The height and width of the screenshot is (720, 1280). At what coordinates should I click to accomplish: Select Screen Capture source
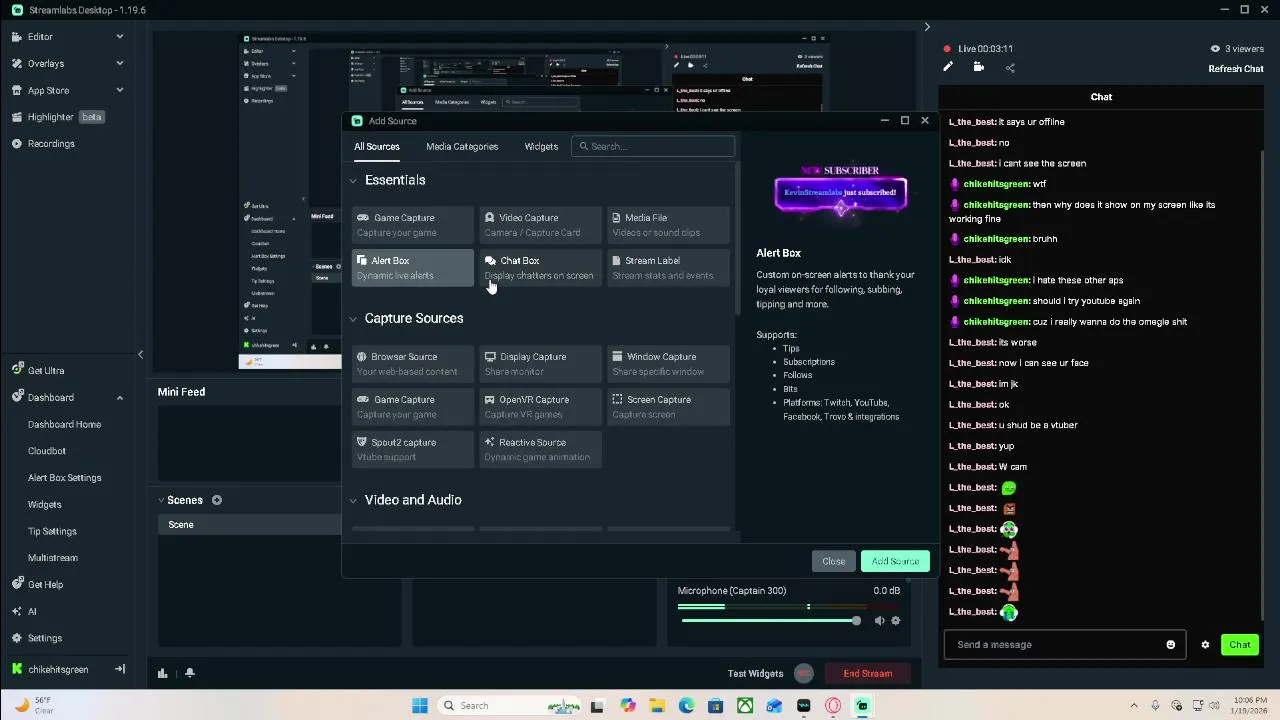[668, 407]
